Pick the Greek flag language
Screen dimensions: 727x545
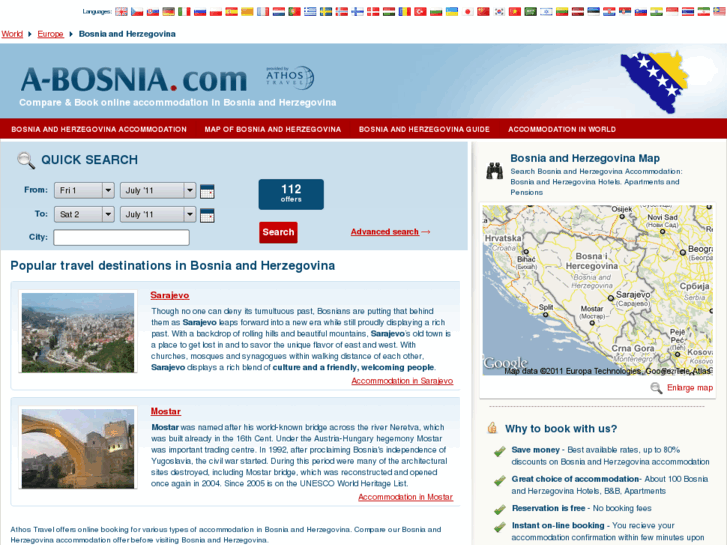click(x=310, y=12)
